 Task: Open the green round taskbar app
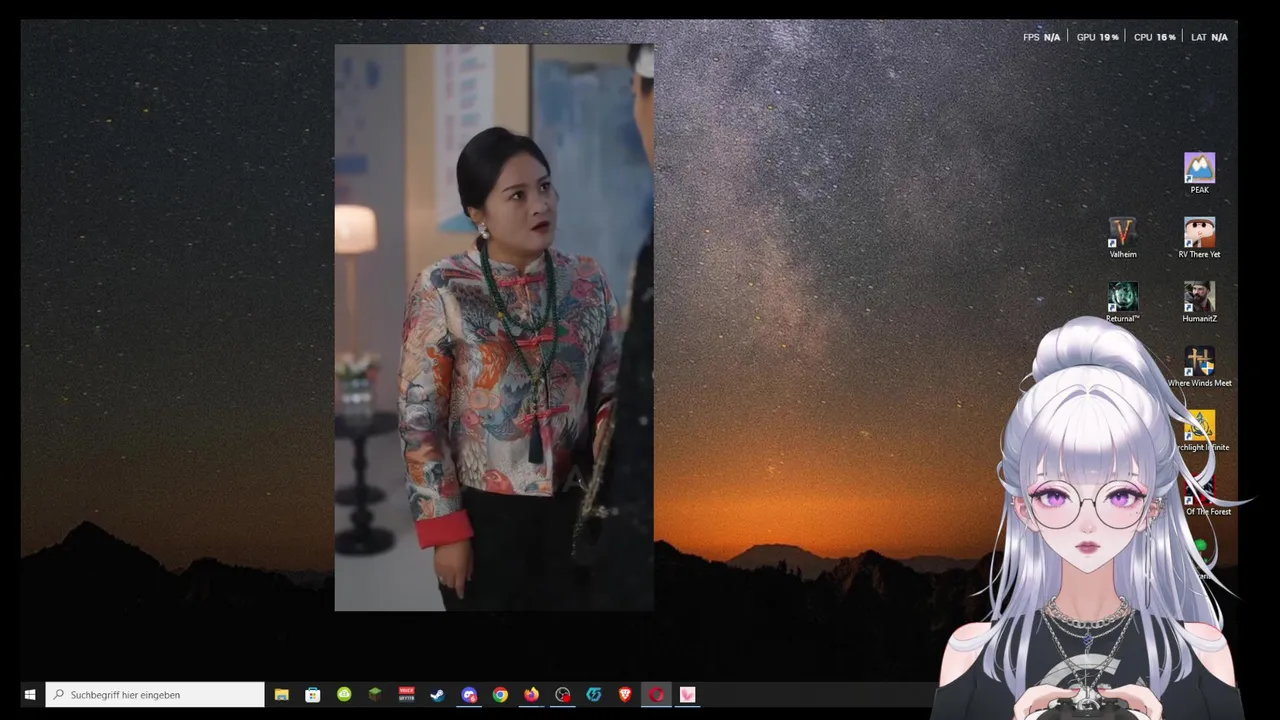click(x=344, y=694)
